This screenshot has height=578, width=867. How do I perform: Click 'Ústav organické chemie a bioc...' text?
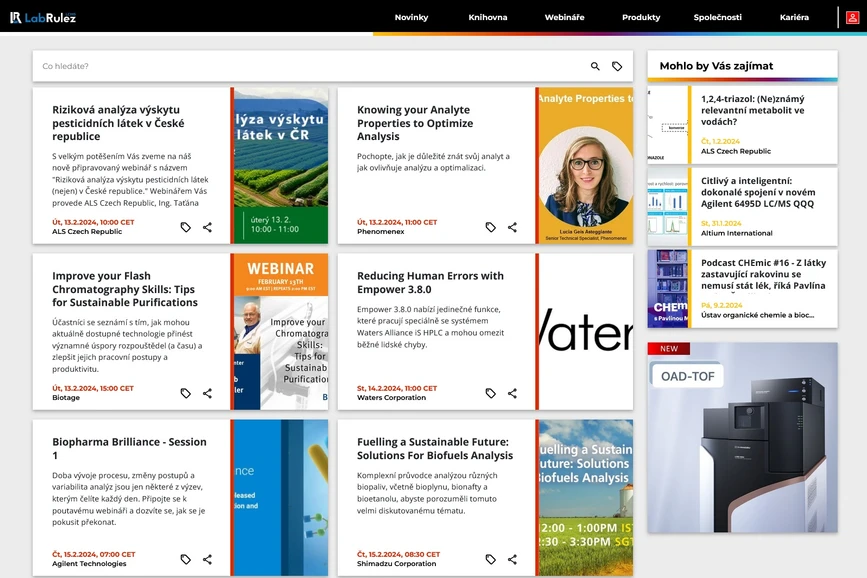coord(758,315)
